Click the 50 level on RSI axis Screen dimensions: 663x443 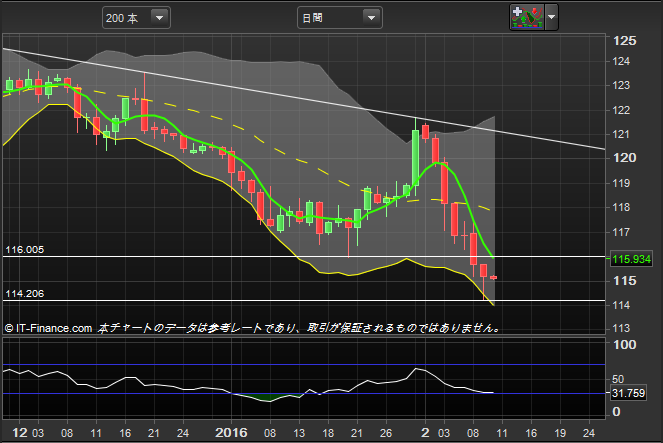click(618, 379)
